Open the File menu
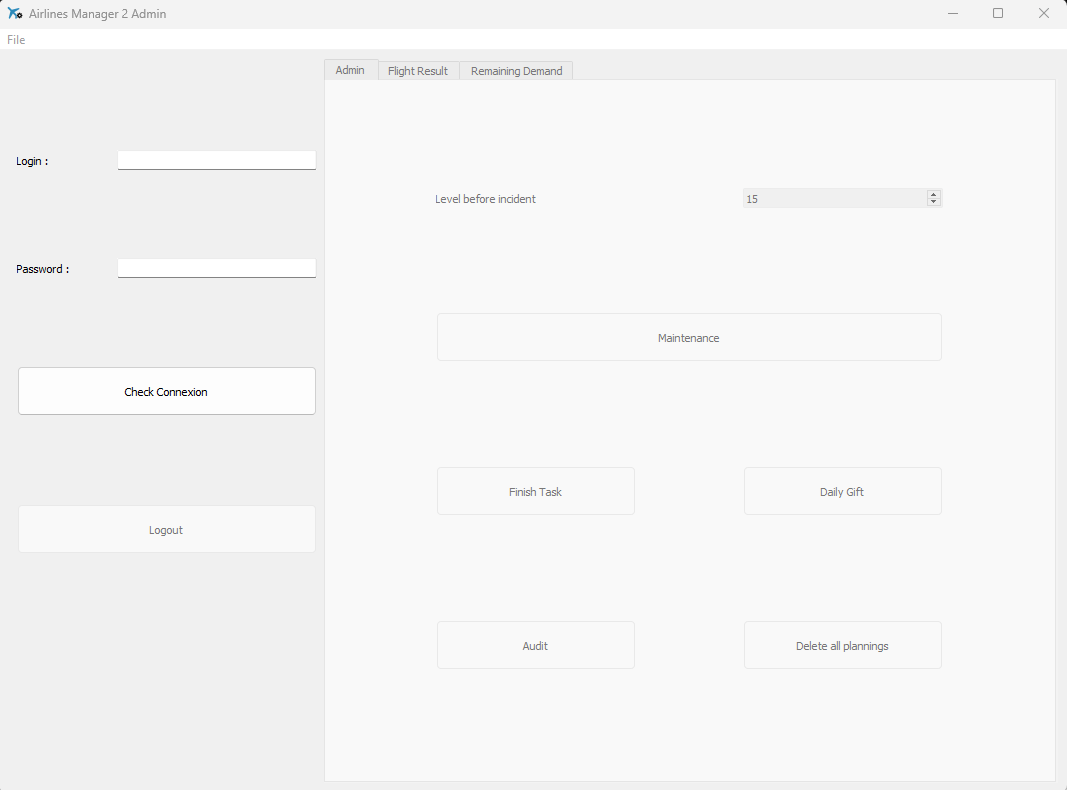 coord(16,40)
